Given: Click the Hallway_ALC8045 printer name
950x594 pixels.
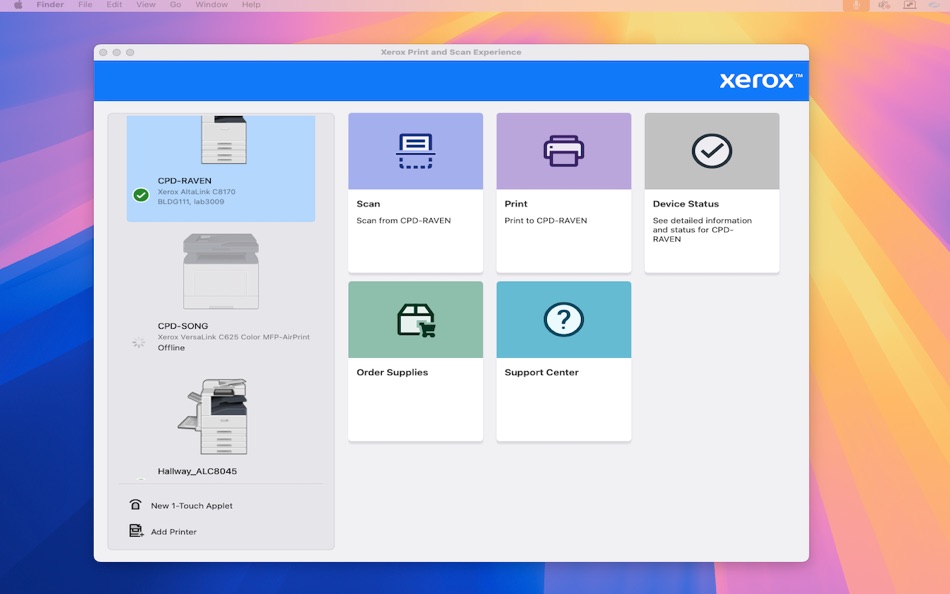Looking at the screenshot, I should (198, 471).
